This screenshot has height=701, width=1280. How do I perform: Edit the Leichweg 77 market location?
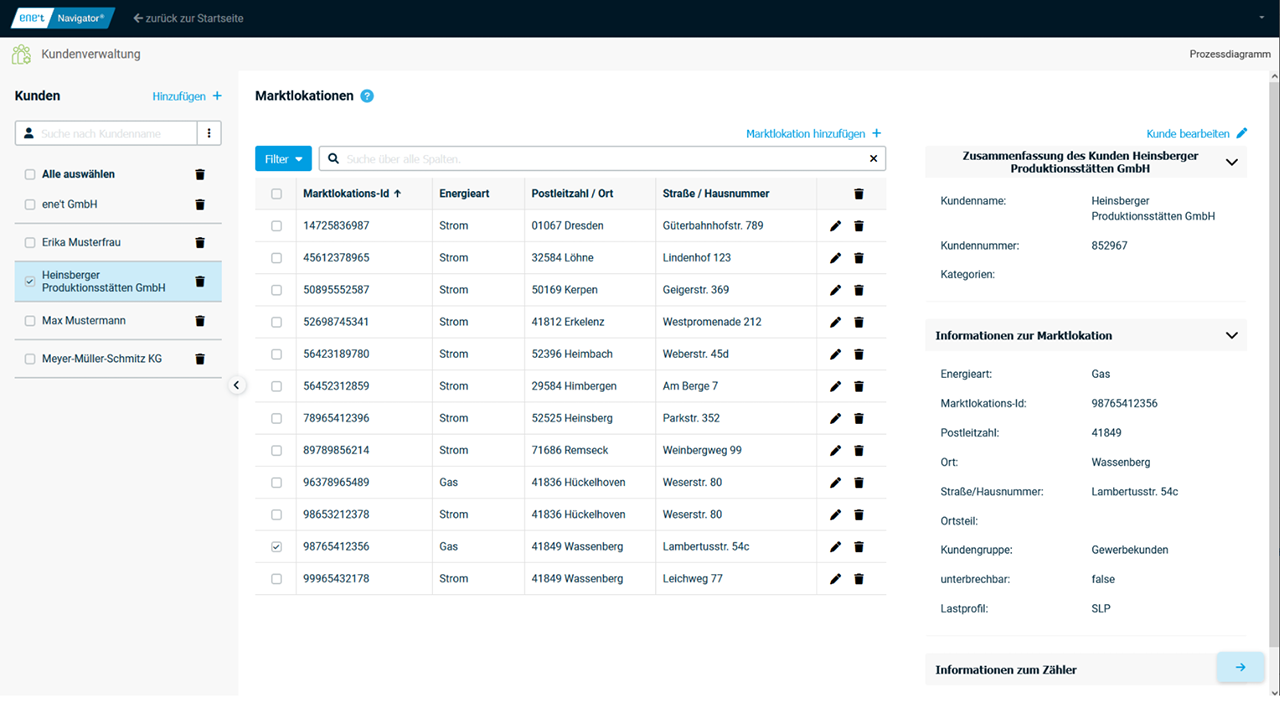pos(836,579)
